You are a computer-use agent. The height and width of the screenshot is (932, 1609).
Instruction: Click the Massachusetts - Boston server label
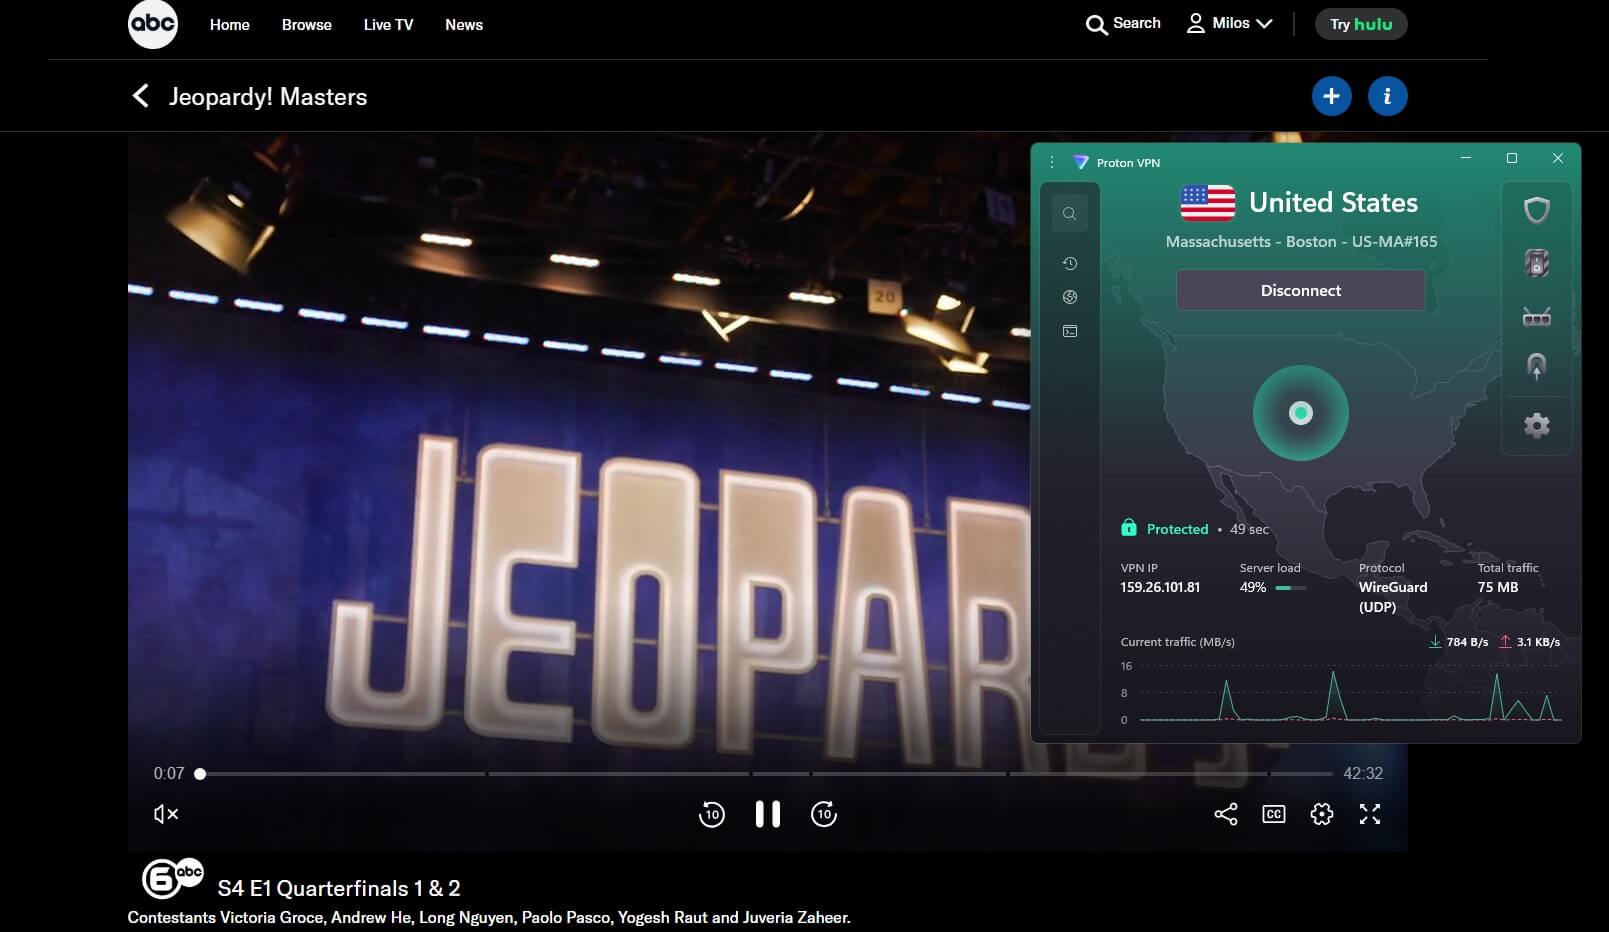tap(1301, 242)
